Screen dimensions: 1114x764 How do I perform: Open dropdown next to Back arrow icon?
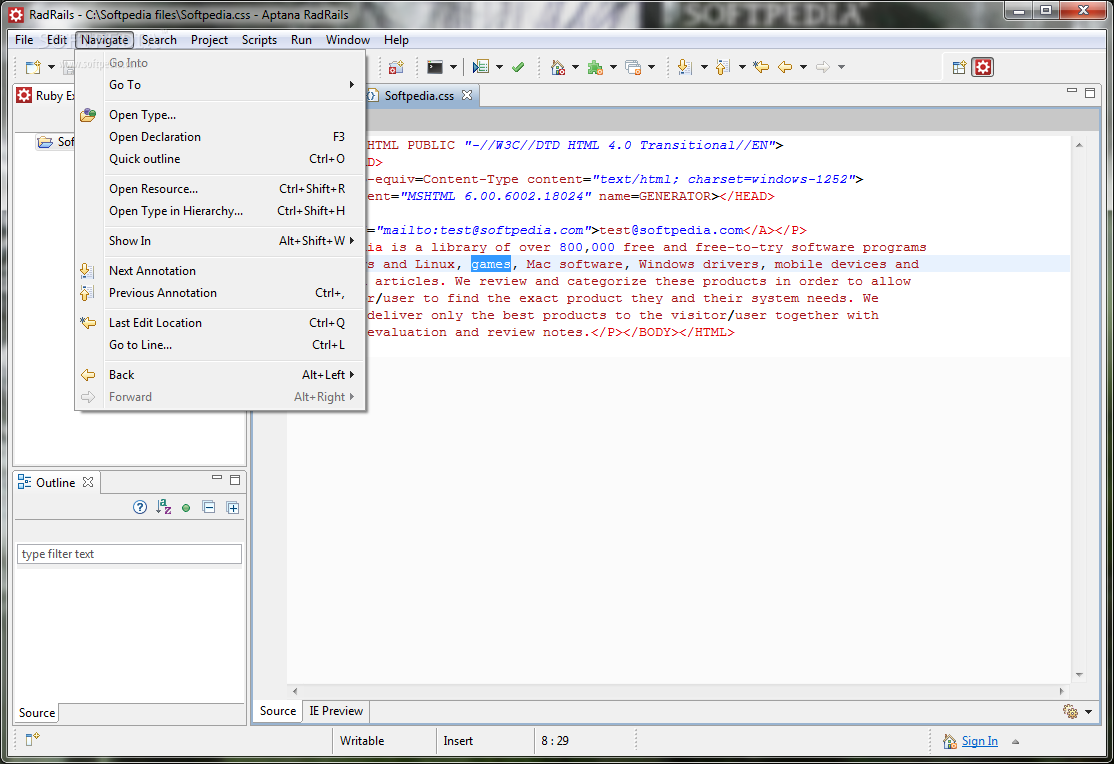coord(804,68)
